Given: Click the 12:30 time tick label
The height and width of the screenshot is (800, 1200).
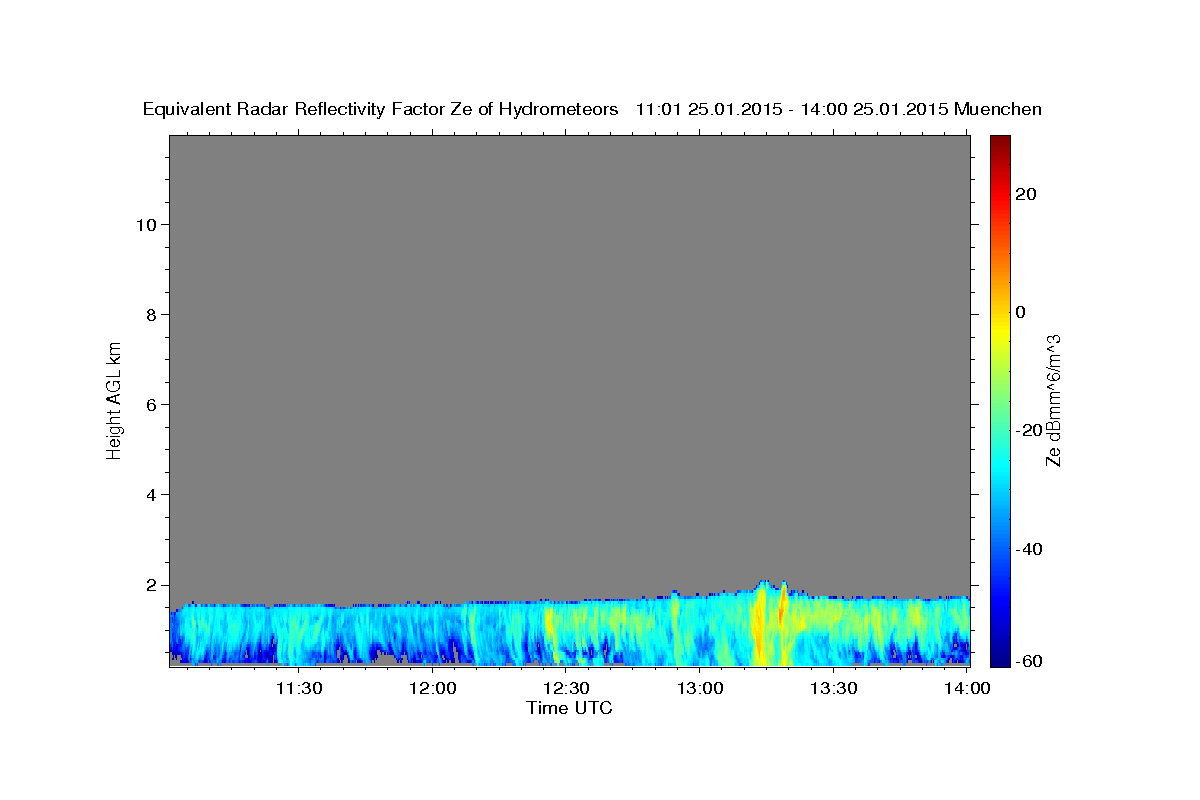Looking at the screenshot, I should point(566,688).
